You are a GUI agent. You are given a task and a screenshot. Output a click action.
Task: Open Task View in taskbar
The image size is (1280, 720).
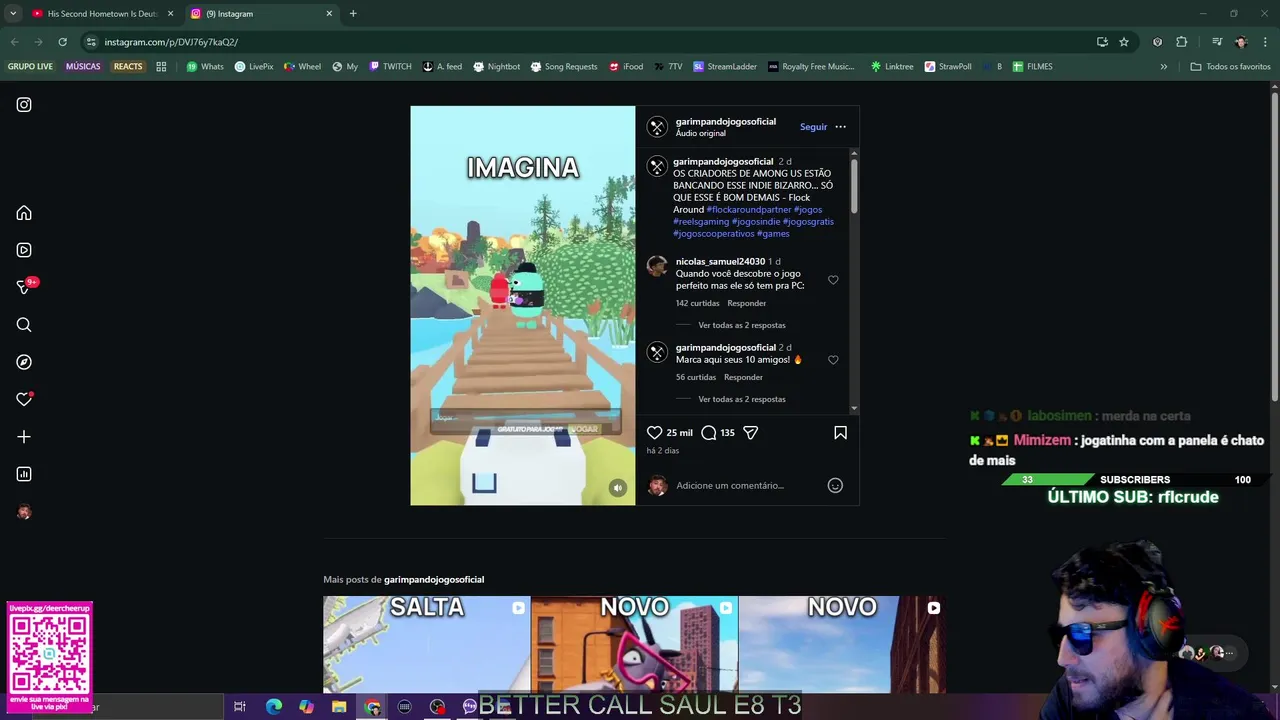pos(240,707)
